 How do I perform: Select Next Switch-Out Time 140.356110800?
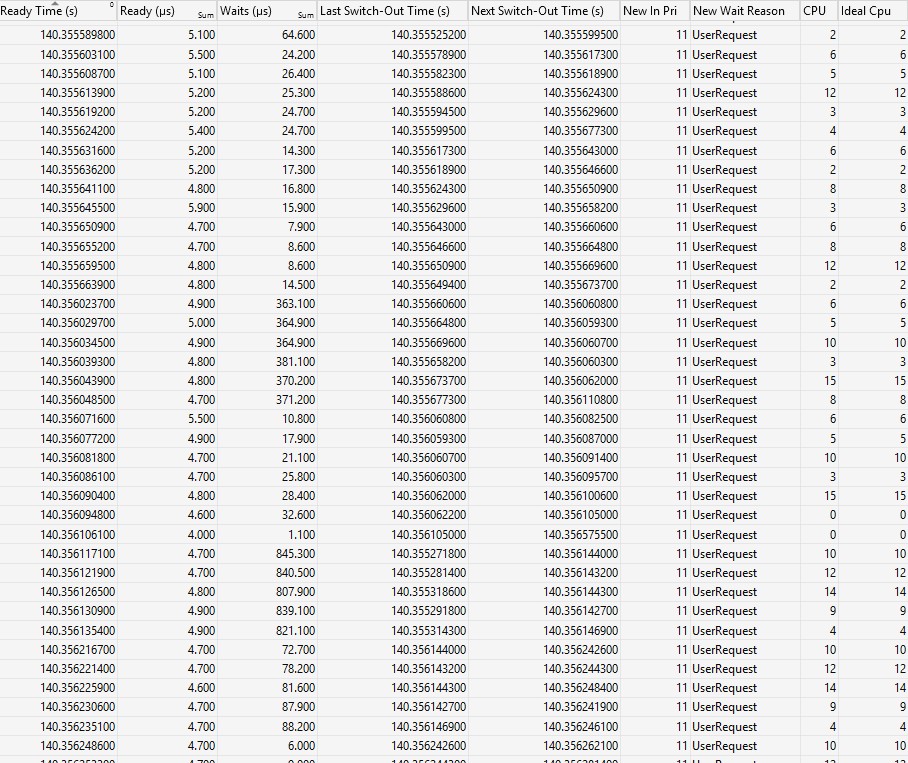click(580, 400)
